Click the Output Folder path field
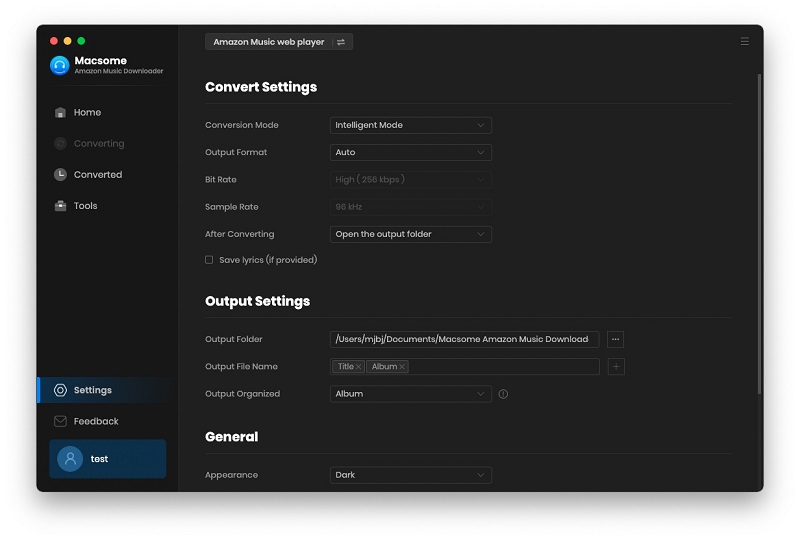 pyautogui.click(x=464, y=339)
